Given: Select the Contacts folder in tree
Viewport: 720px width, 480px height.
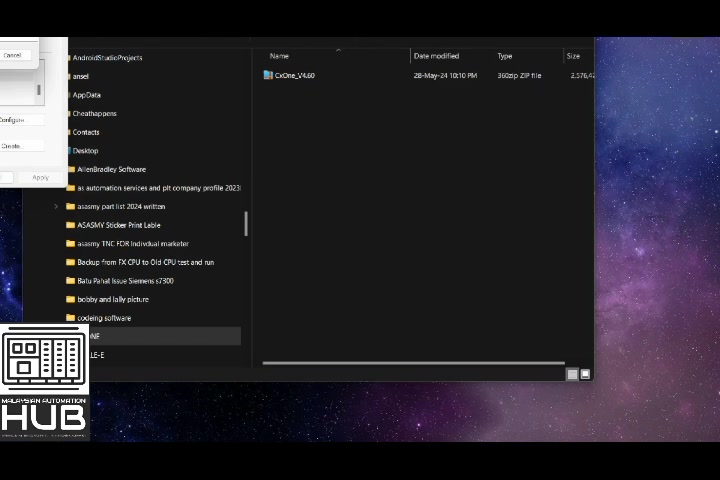Looking at the screenshot, I should 86,132.
